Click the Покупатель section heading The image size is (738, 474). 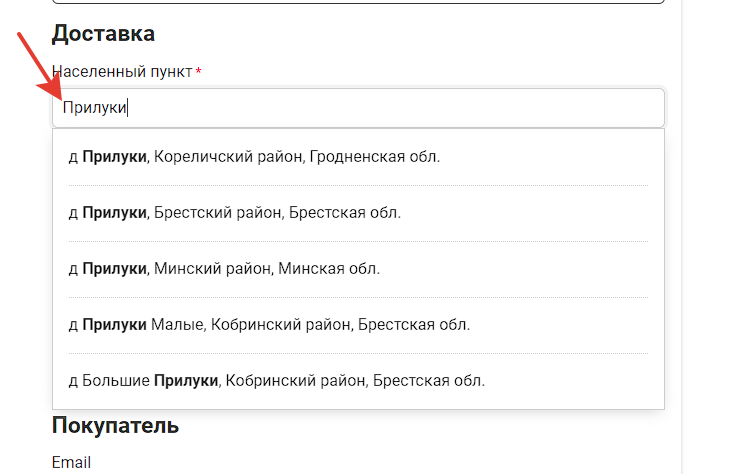(x=115, y=426)
